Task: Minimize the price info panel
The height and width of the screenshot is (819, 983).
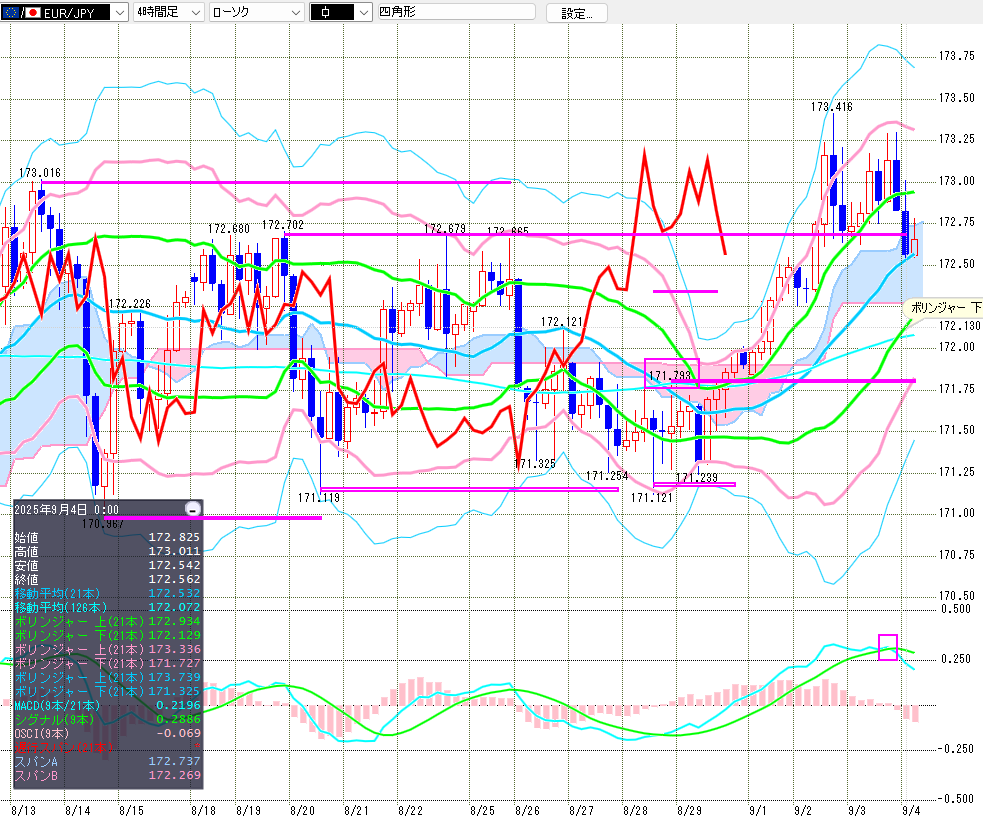Action: pyautogui.click(x=193, y=509)
